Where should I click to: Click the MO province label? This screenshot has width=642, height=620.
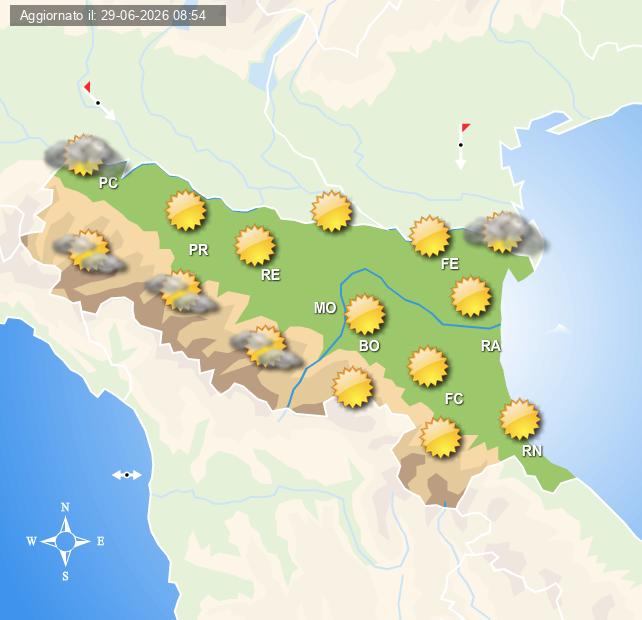tap(325, 308)
